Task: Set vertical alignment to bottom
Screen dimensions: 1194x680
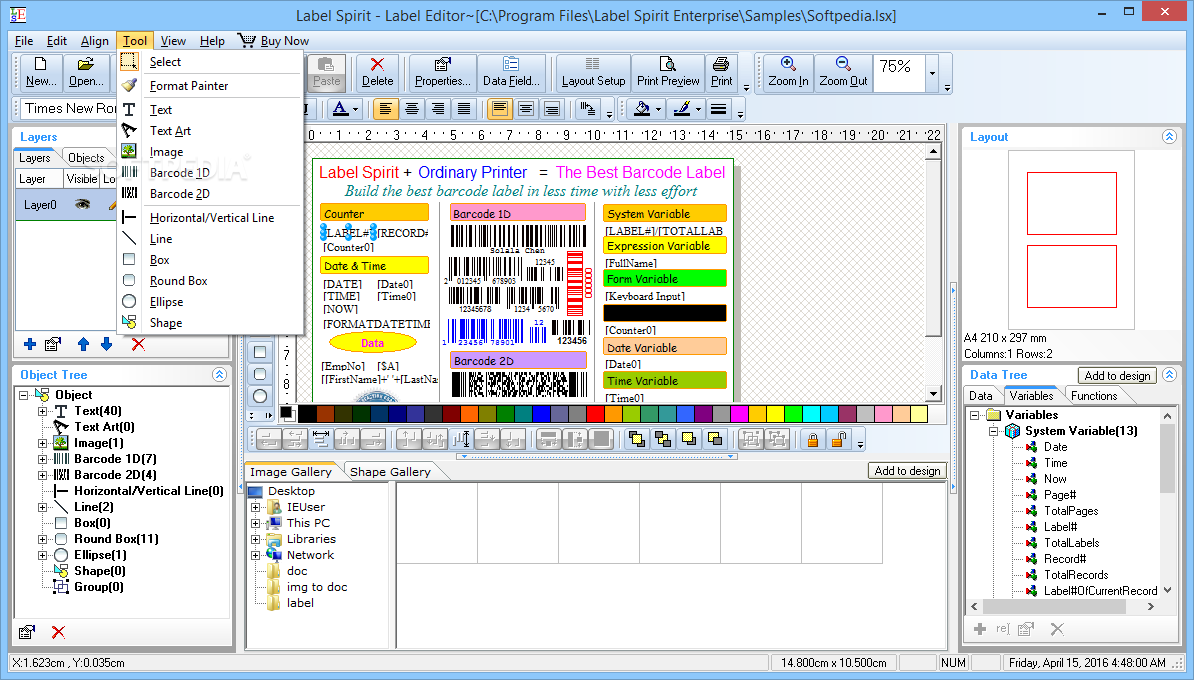Action: [x=552, y=109]
